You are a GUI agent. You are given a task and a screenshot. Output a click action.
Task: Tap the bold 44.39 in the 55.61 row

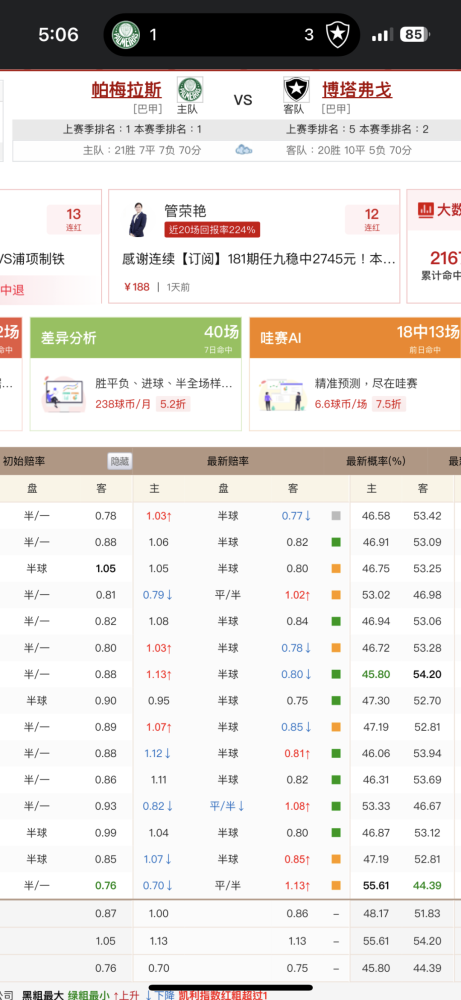pos(427,885)
